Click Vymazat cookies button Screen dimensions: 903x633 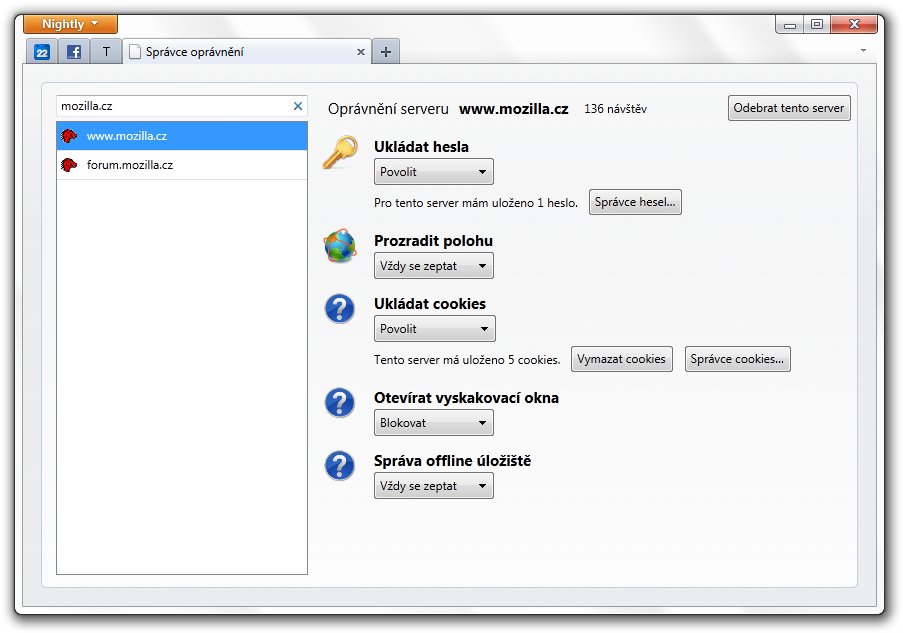pyautogui.click(x=621, y=359)
